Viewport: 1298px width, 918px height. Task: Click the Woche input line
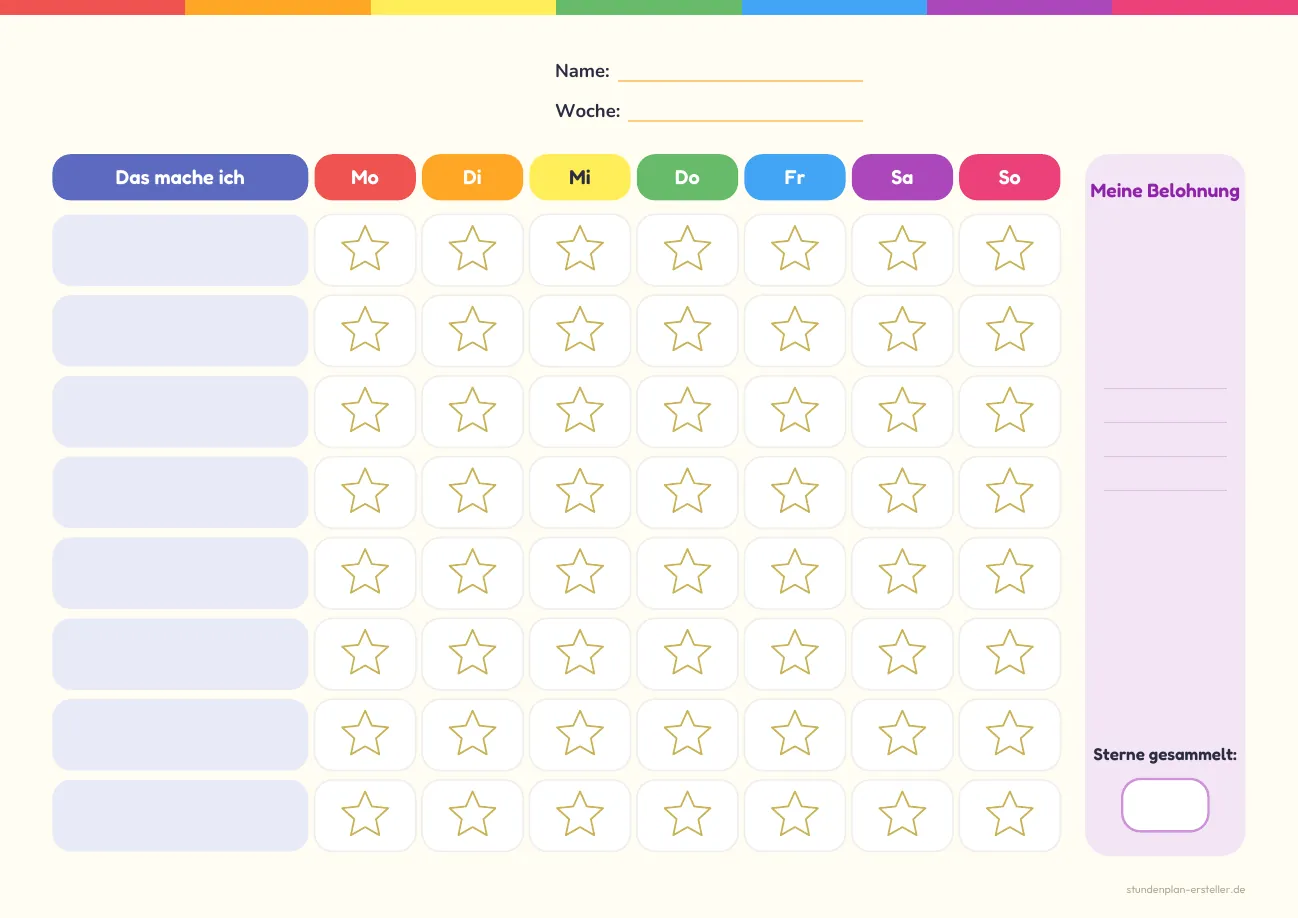[x=745, y=112]
